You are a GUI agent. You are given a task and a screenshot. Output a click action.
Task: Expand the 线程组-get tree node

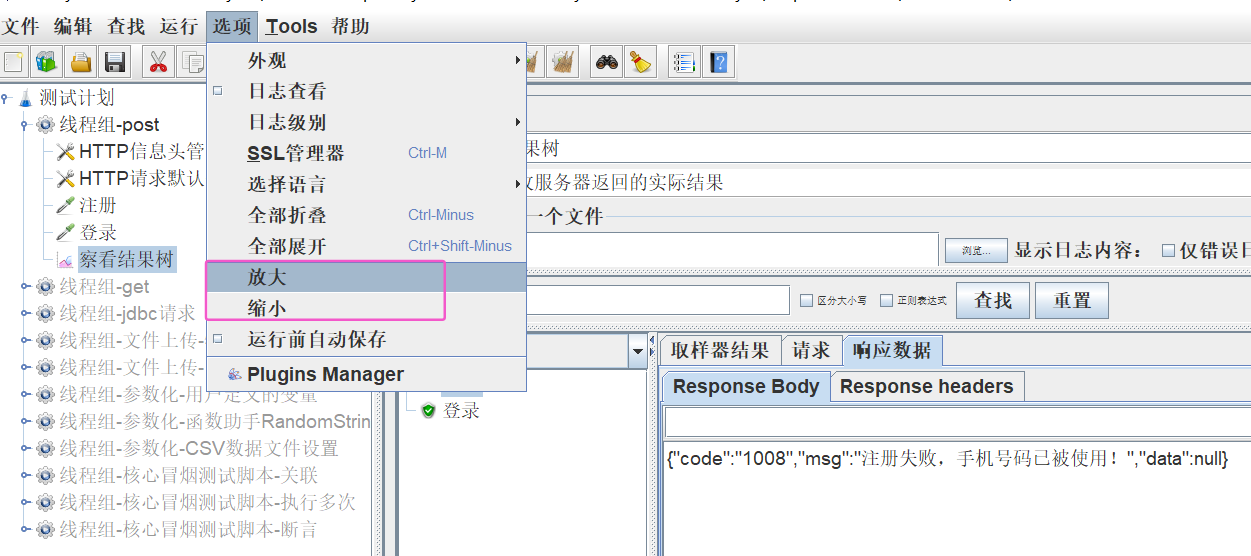[25, 287]
